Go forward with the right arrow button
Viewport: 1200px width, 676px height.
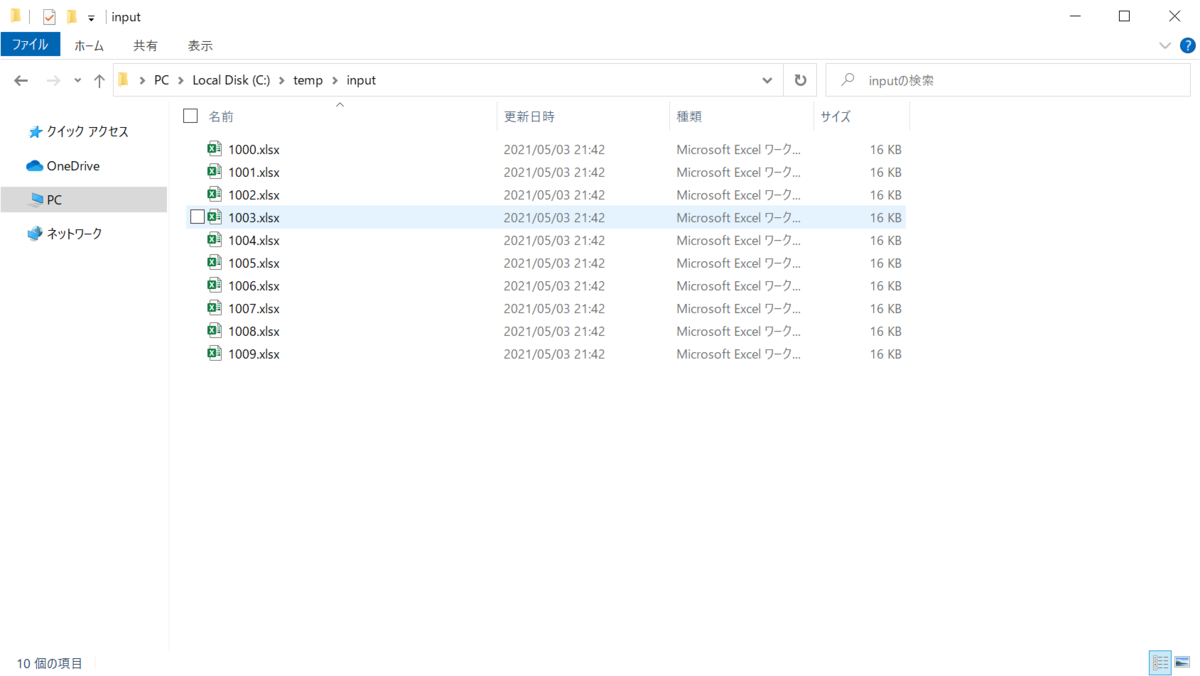pyautogui.click(x=53, y=80)
